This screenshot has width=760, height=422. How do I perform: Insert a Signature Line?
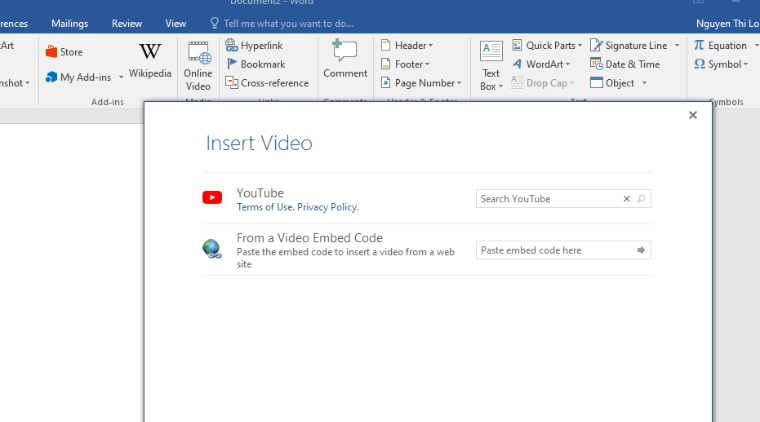[x=629, y=46]
